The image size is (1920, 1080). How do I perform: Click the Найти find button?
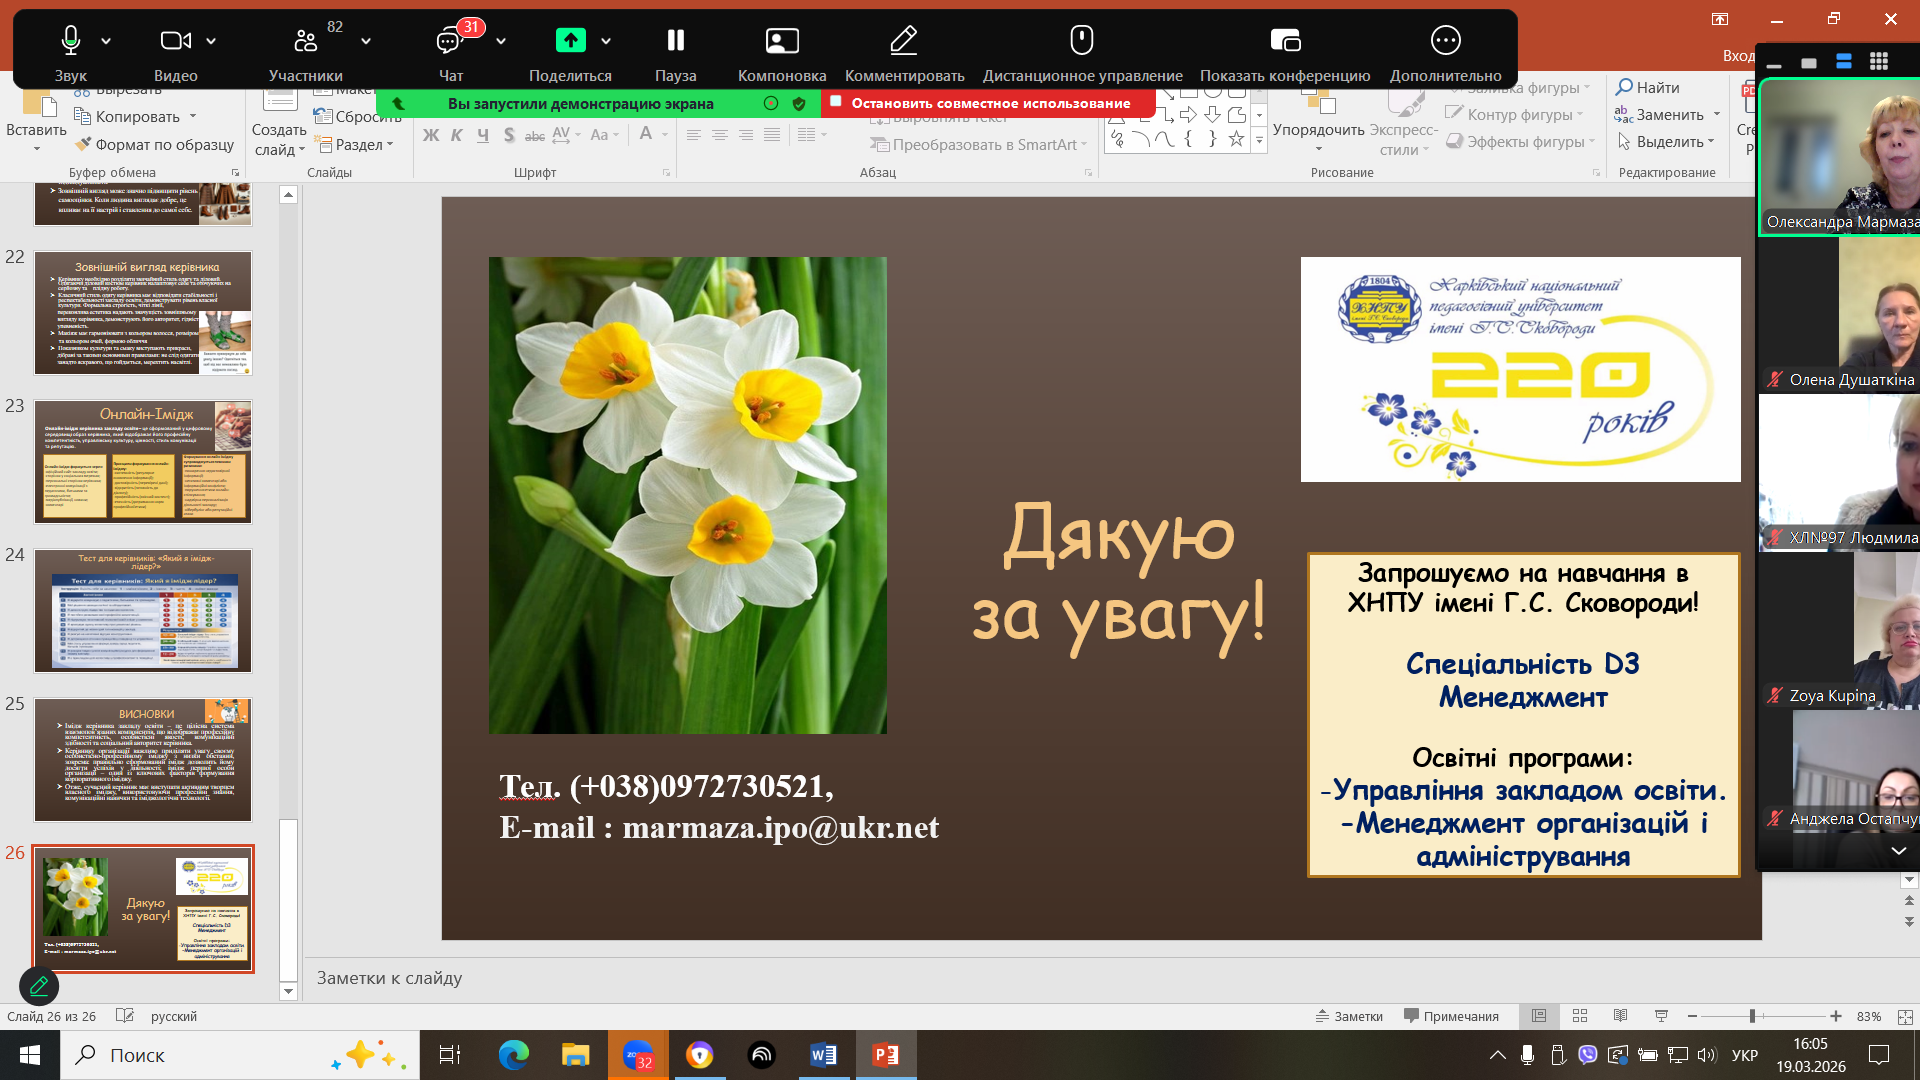(1648, 87)
